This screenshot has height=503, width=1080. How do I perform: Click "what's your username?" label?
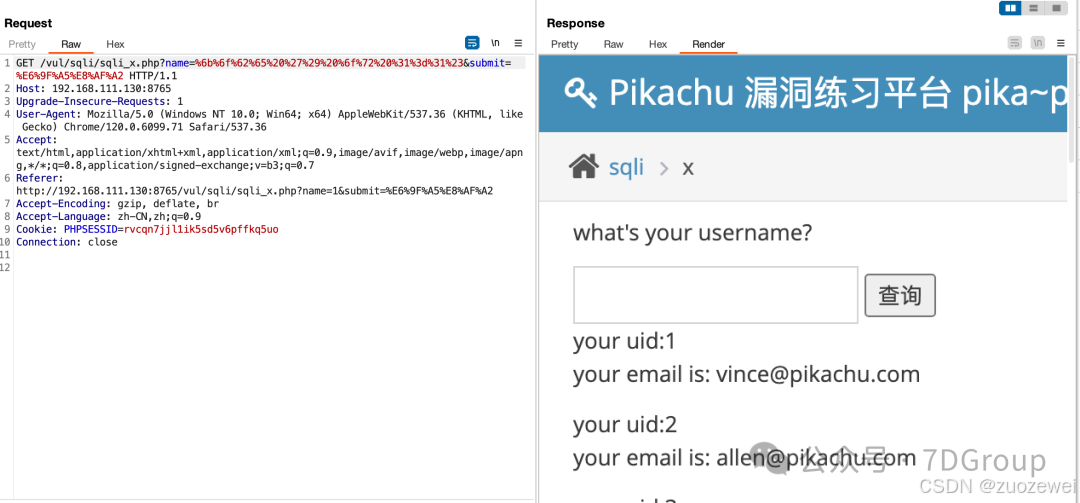(692, 233)
